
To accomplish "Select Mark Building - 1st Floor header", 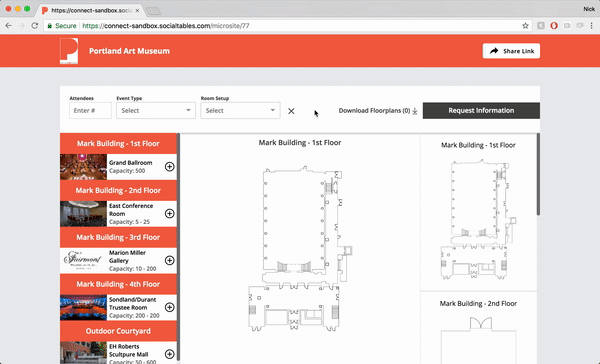I will point(118,144).
